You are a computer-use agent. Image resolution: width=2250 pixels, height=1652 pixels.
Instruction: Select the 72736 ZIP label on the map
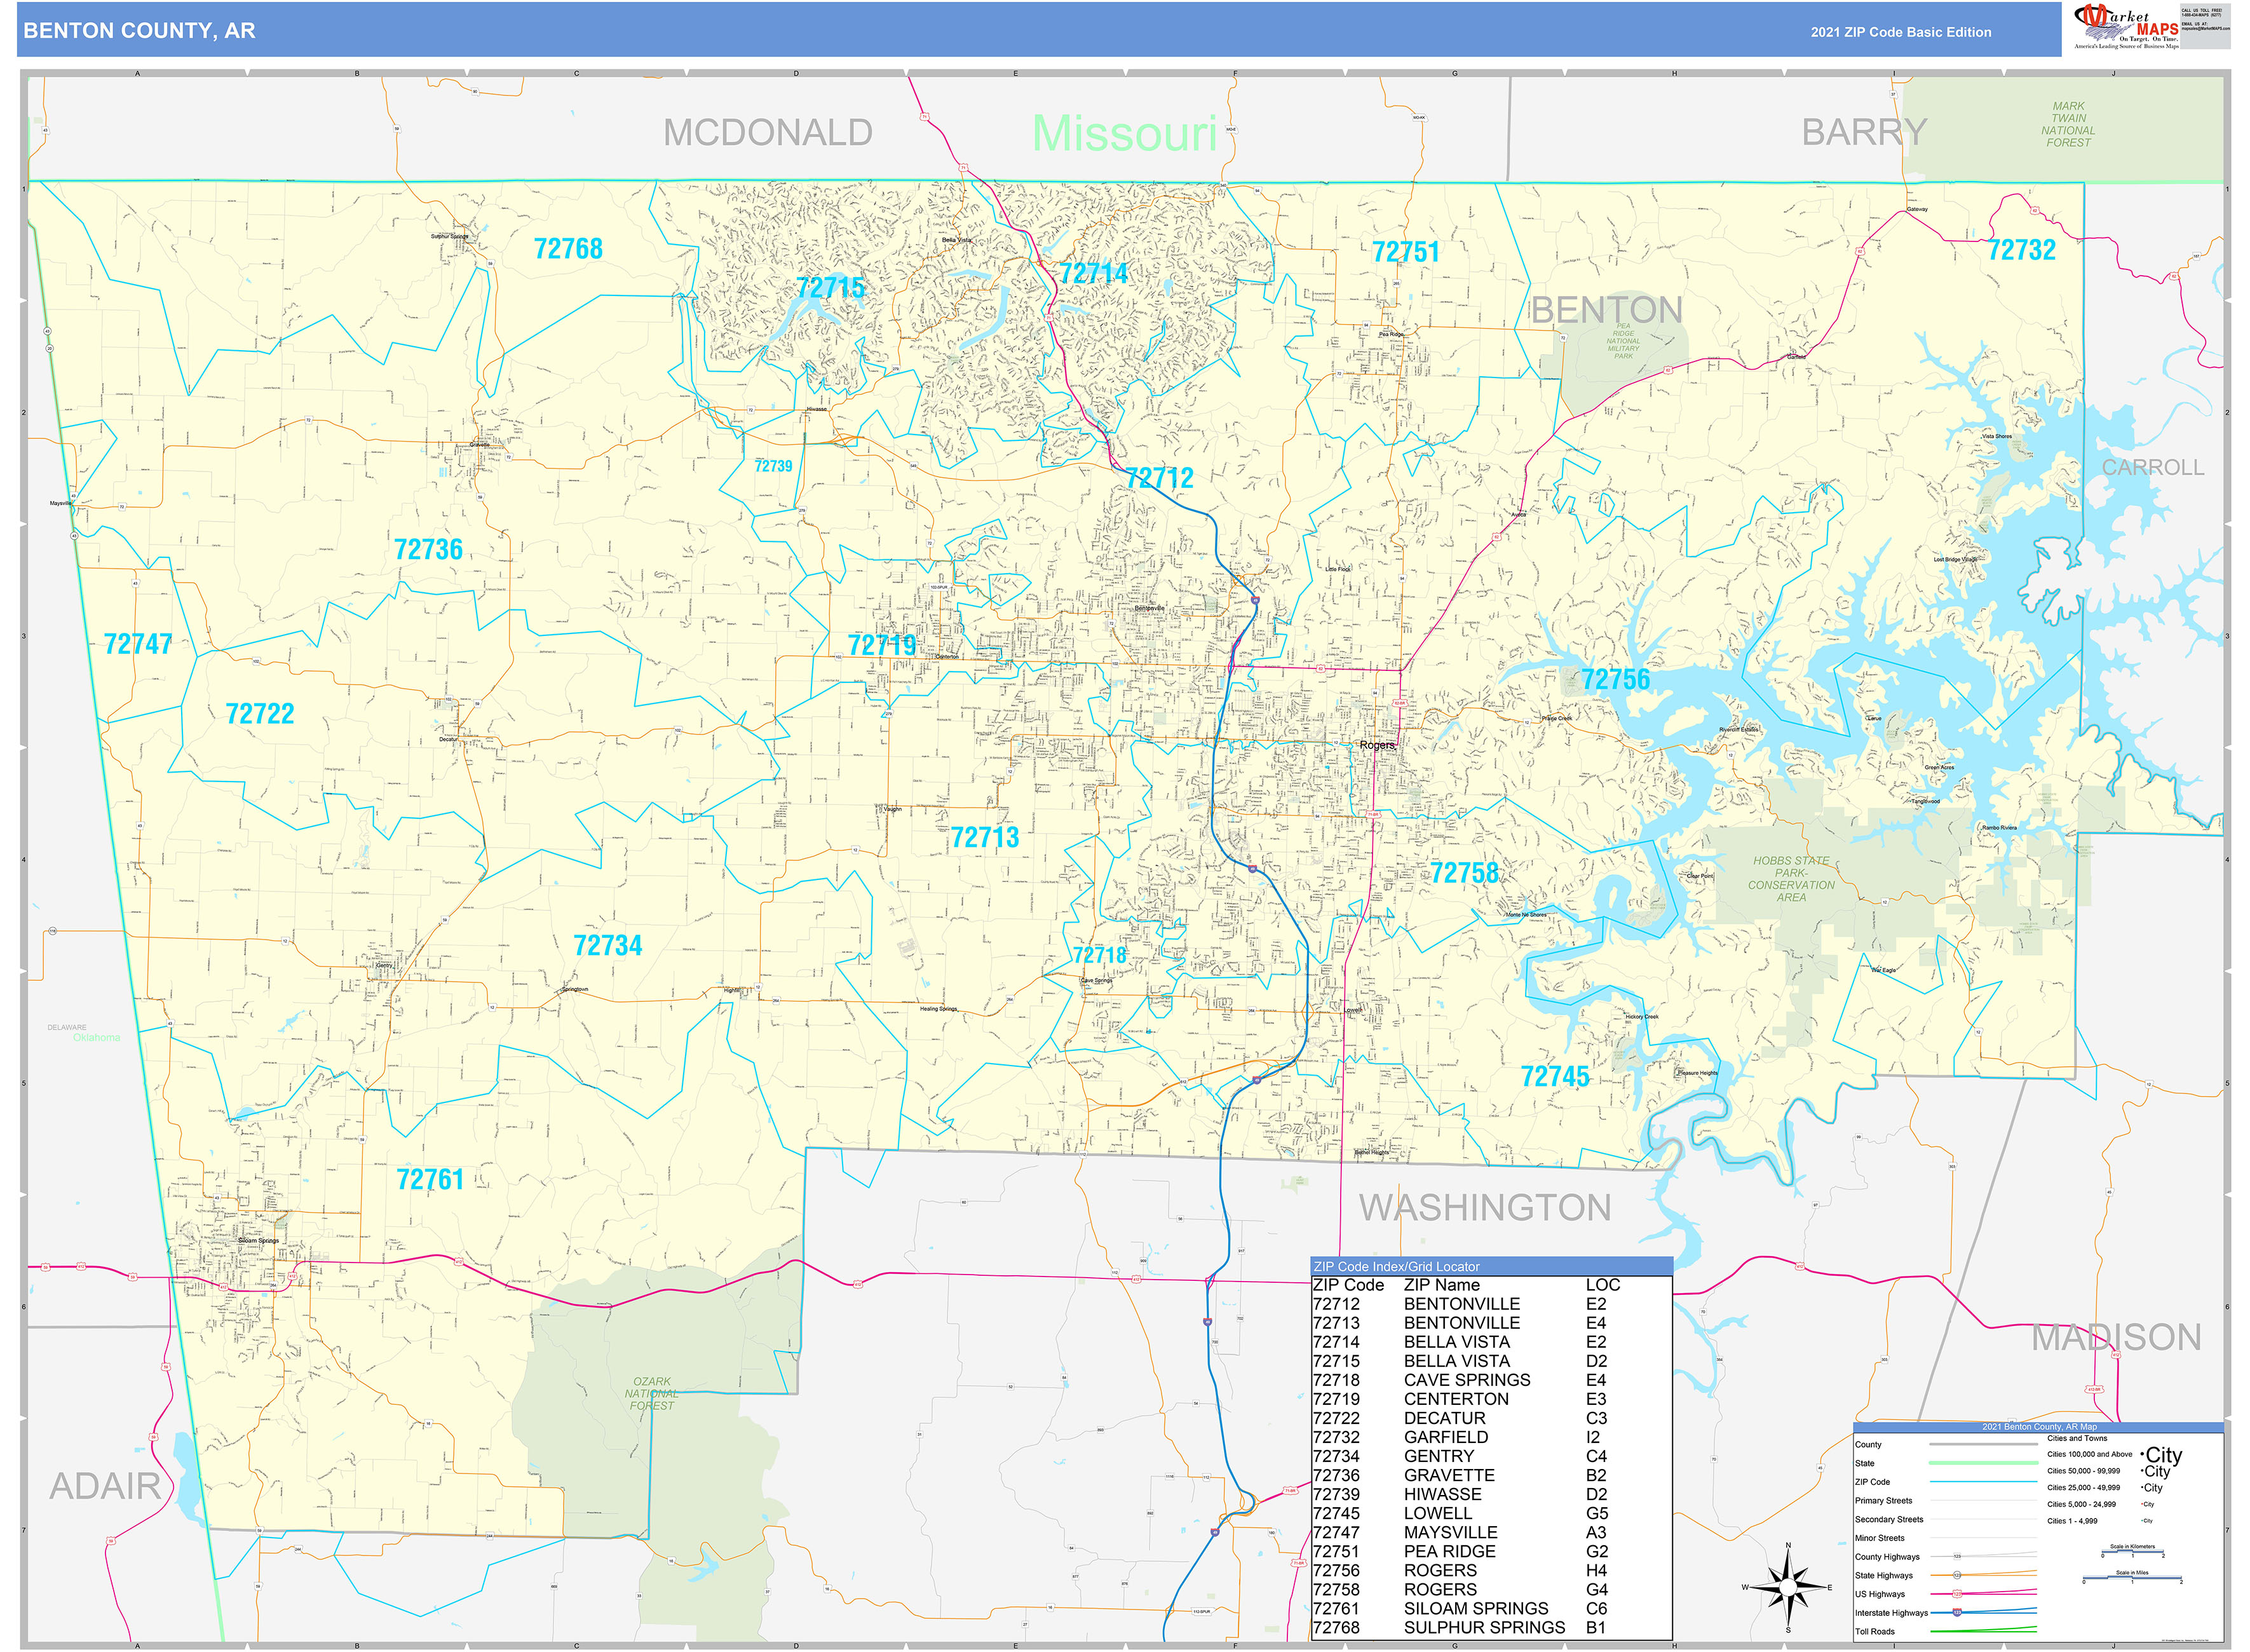(x=428, y=549)
